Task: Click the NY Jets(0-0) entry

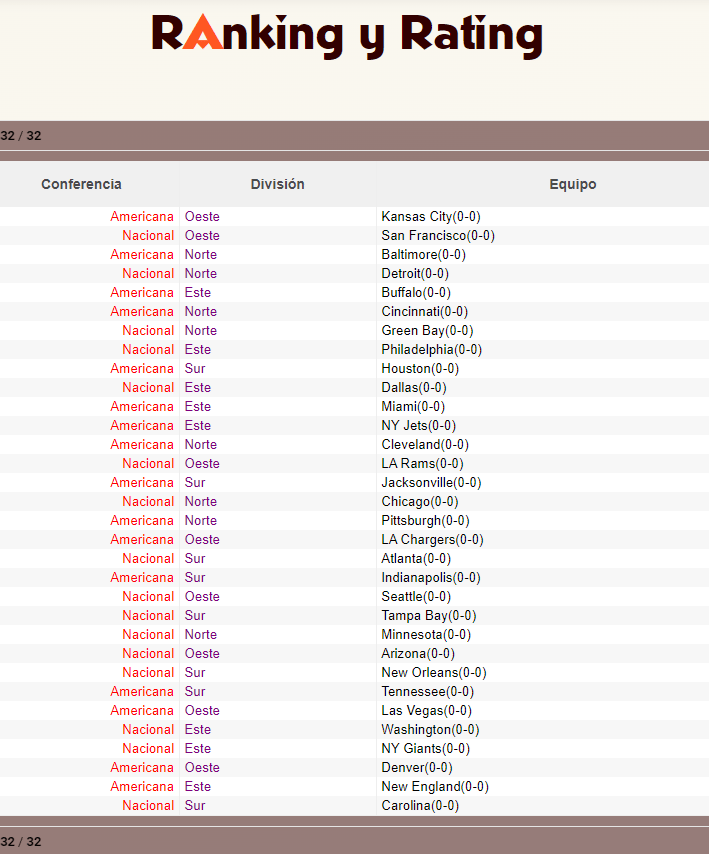Action: (418, 425)
